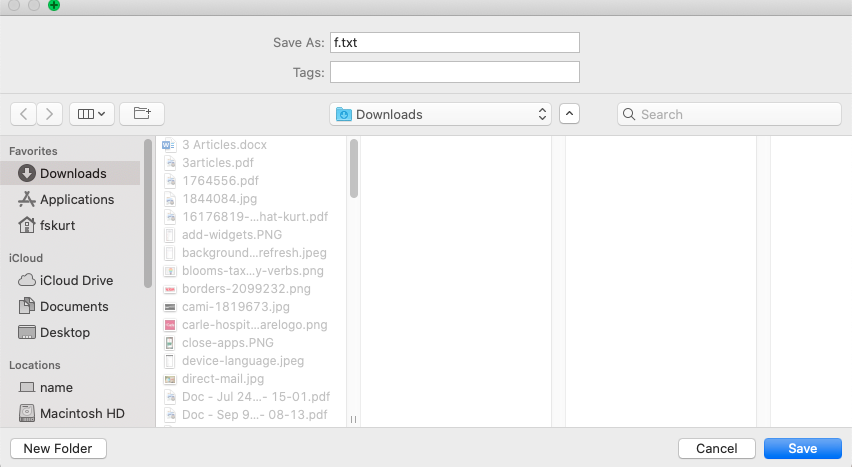This screenshot has height=467, width=852.
Task: Click the green zoom window button
Action: click(x=54, y=5)
